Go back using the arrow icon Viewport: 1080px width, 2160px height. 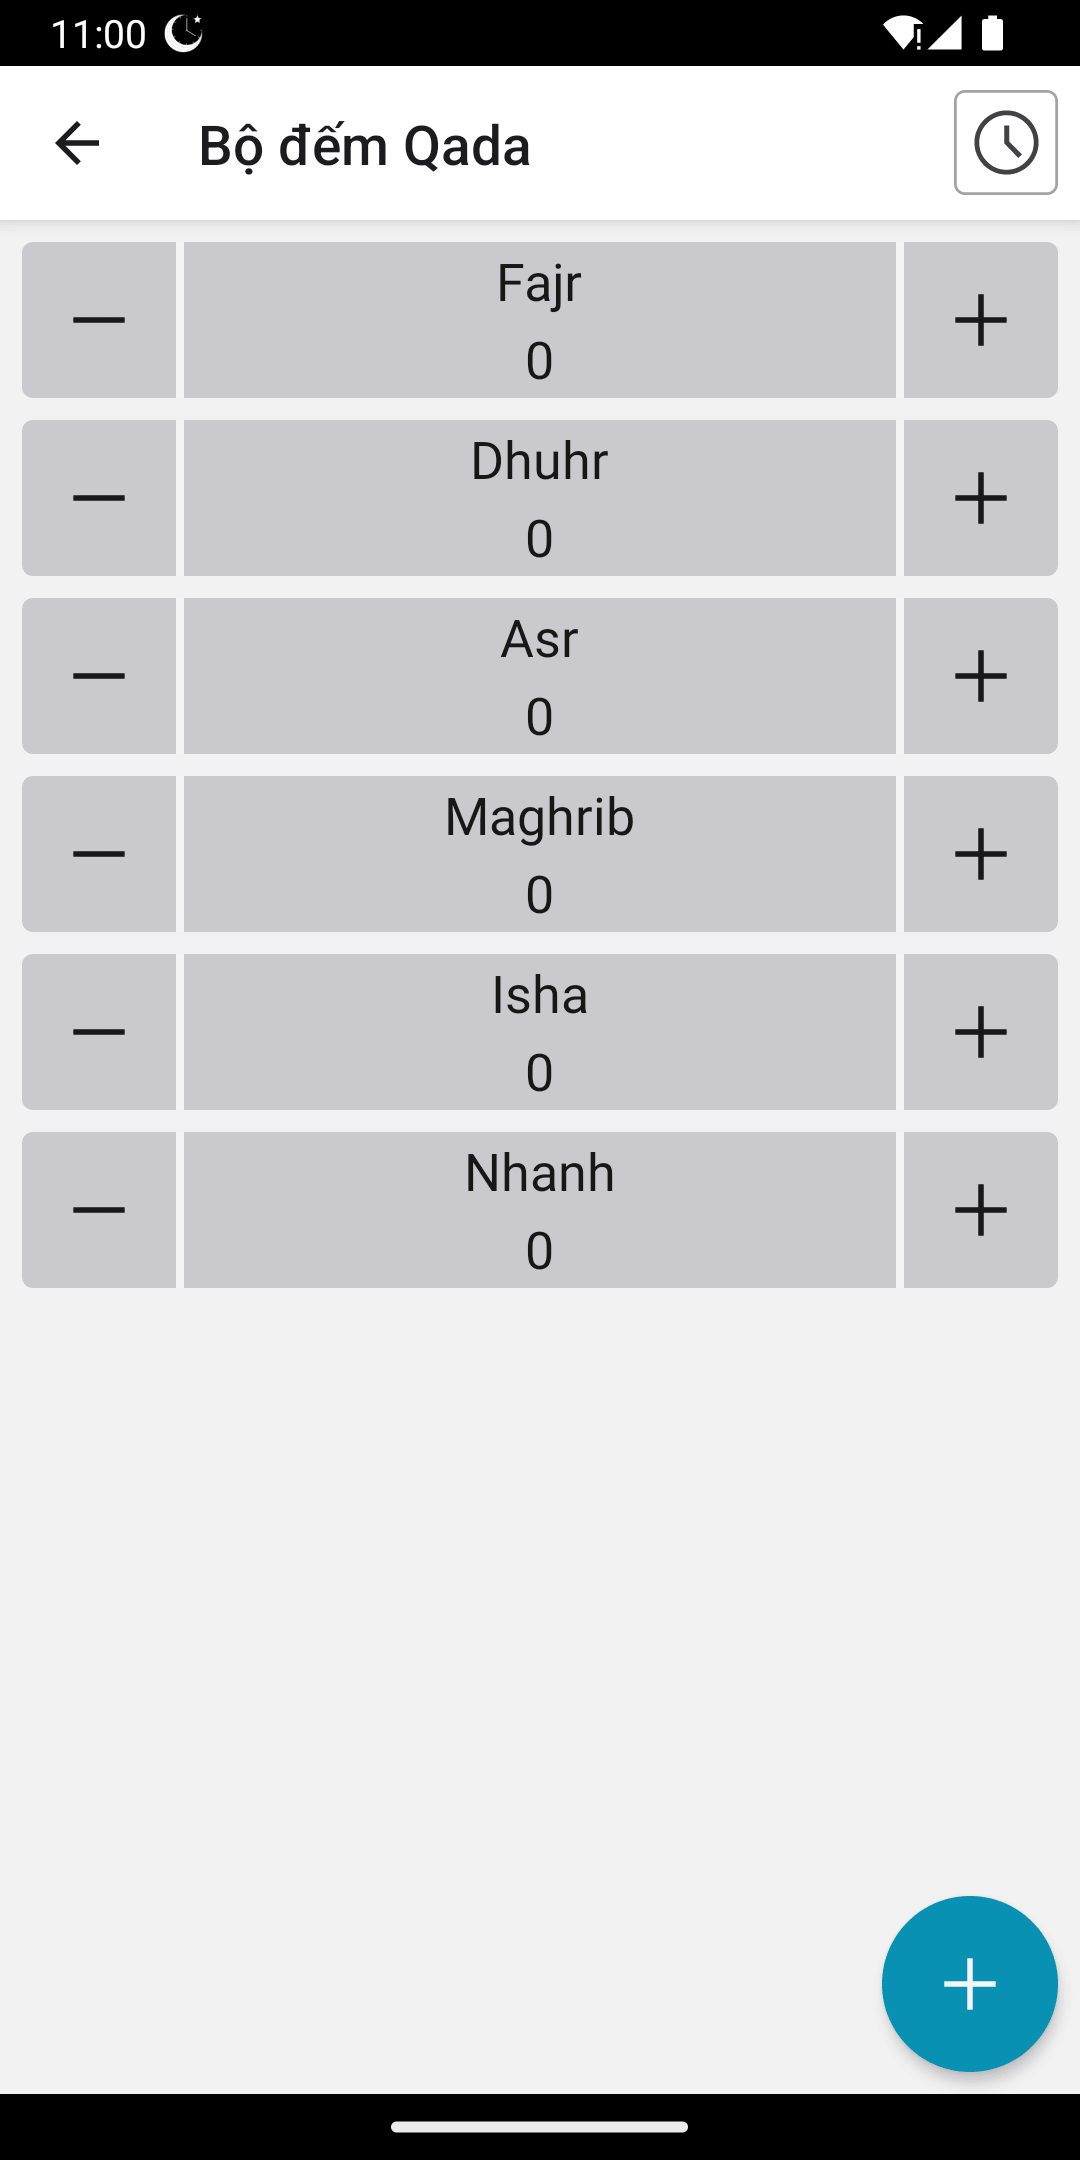click(x=77, y=143)
